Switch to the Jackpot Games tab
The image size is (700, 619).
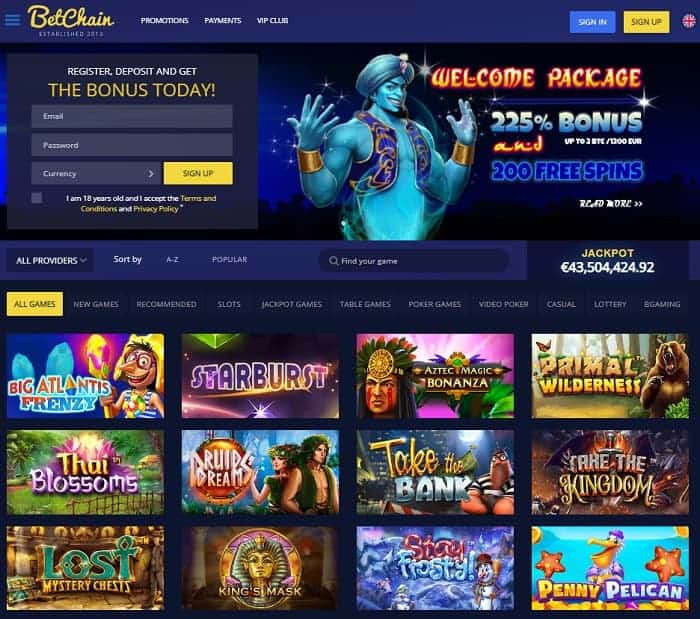tap(292, 304)
